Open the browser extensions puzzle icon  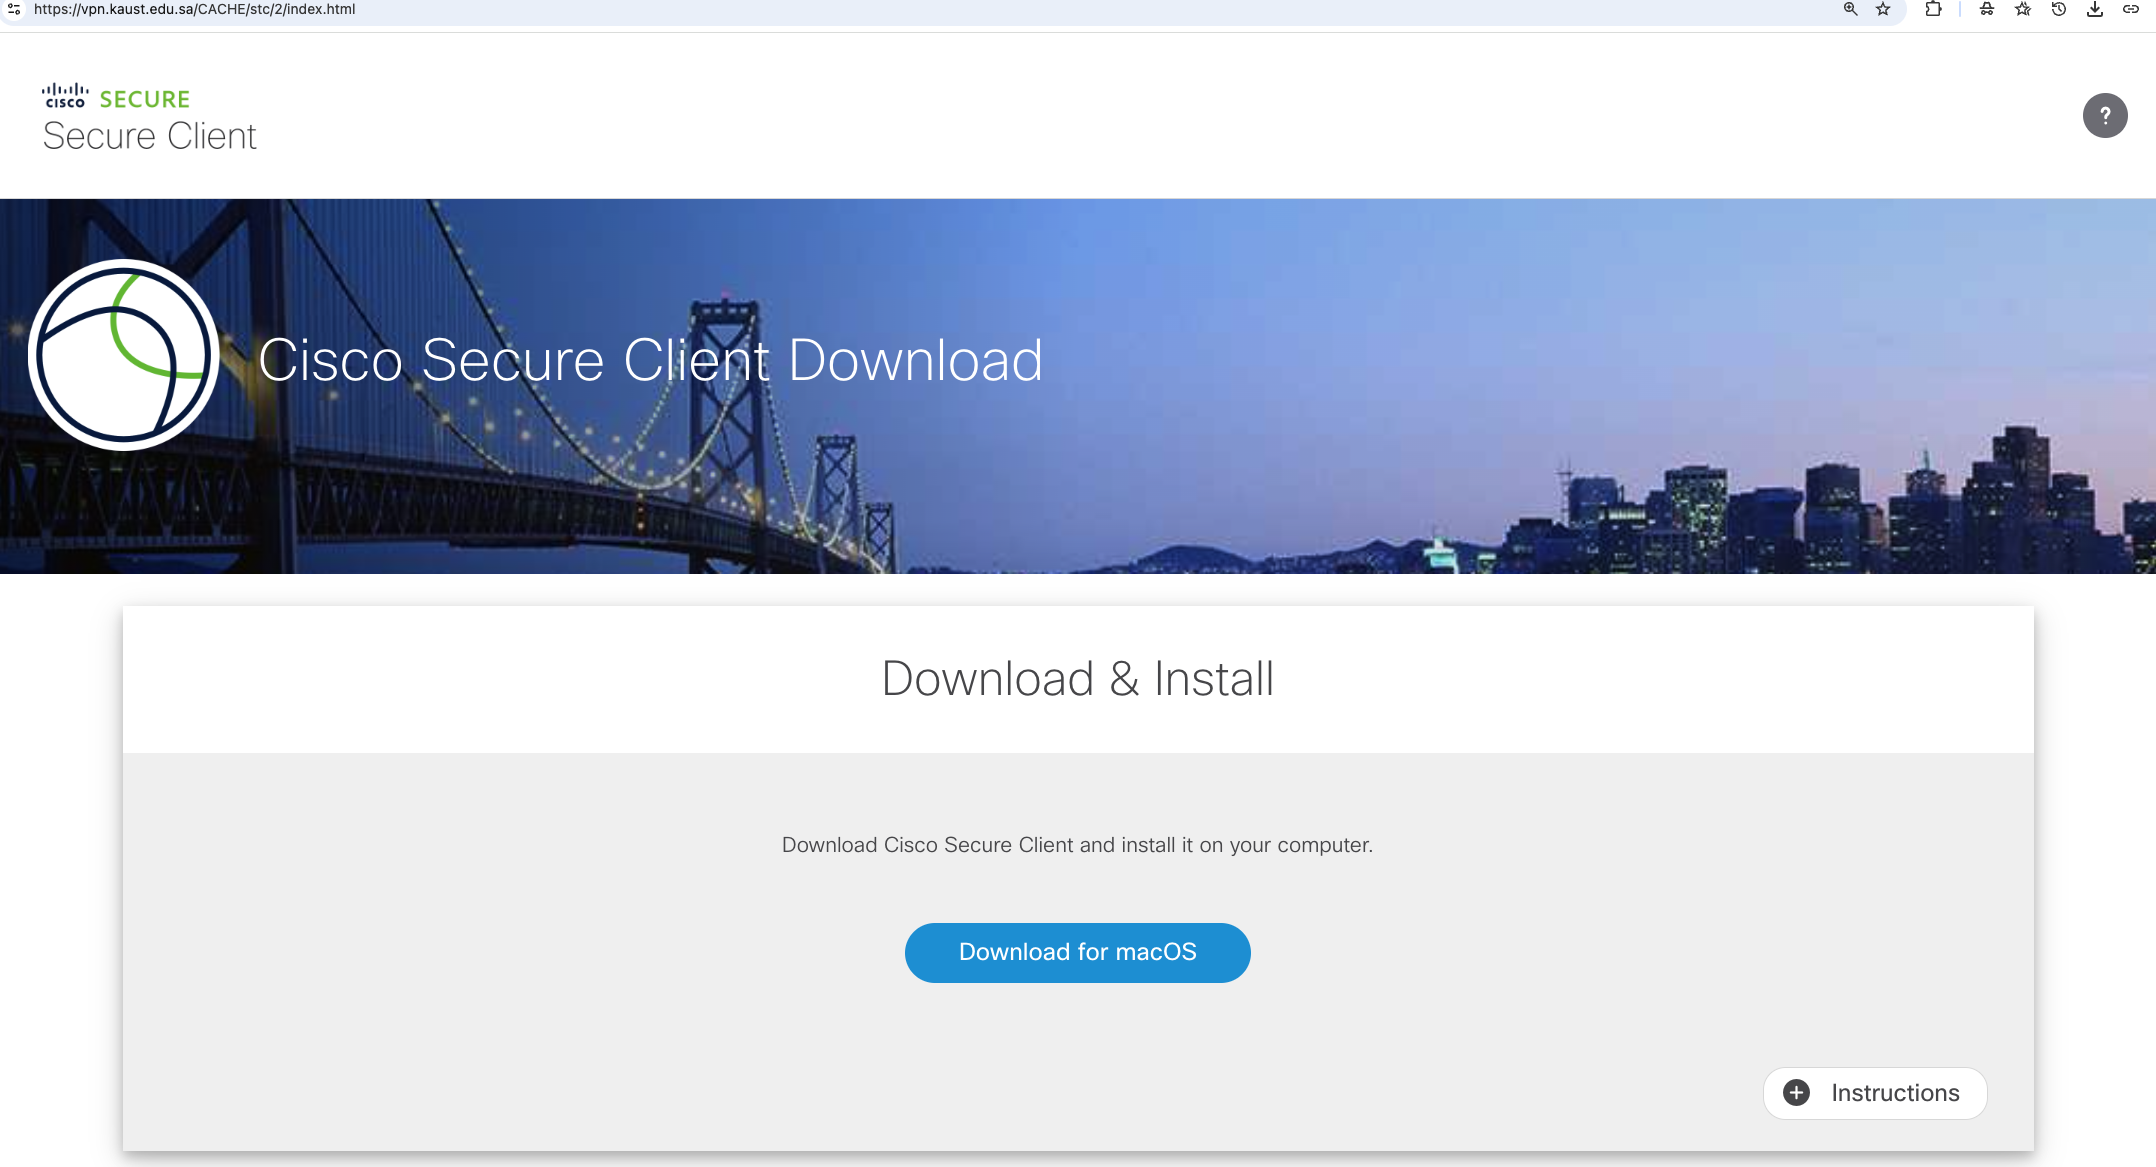(x=1933, y=9)
